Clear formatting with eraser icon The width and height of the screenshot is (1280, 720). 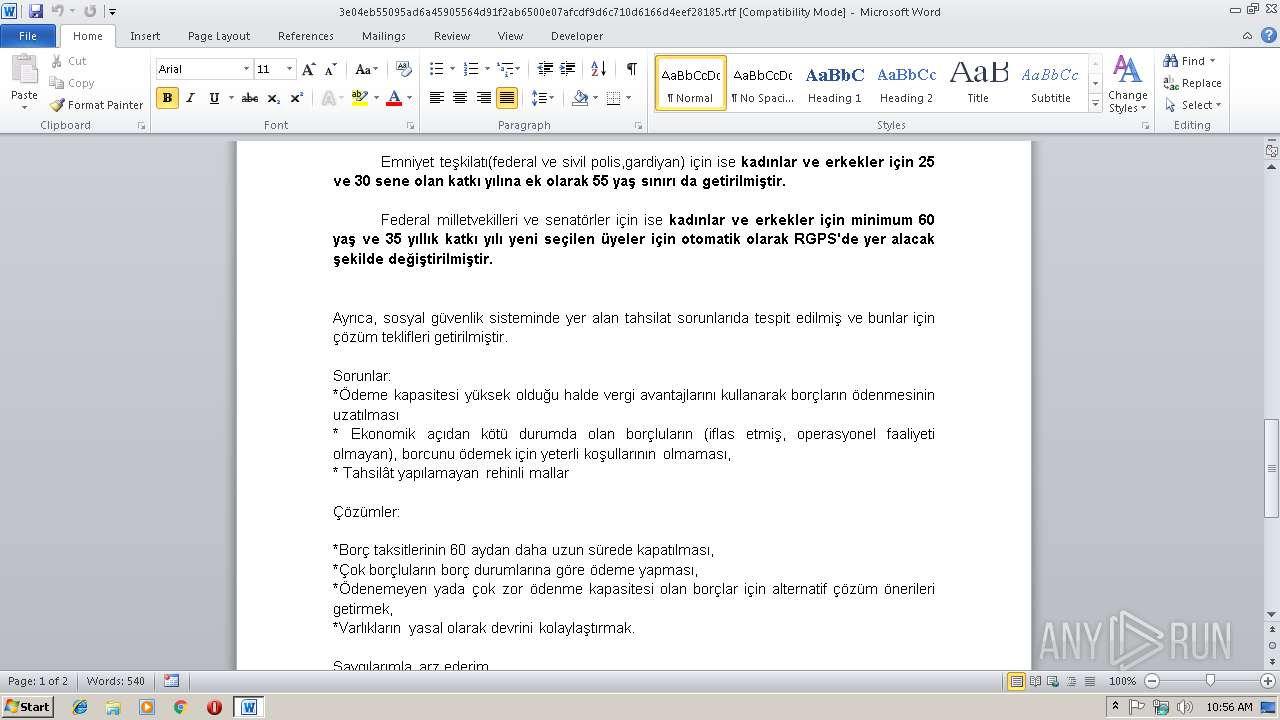coord(404,69)
